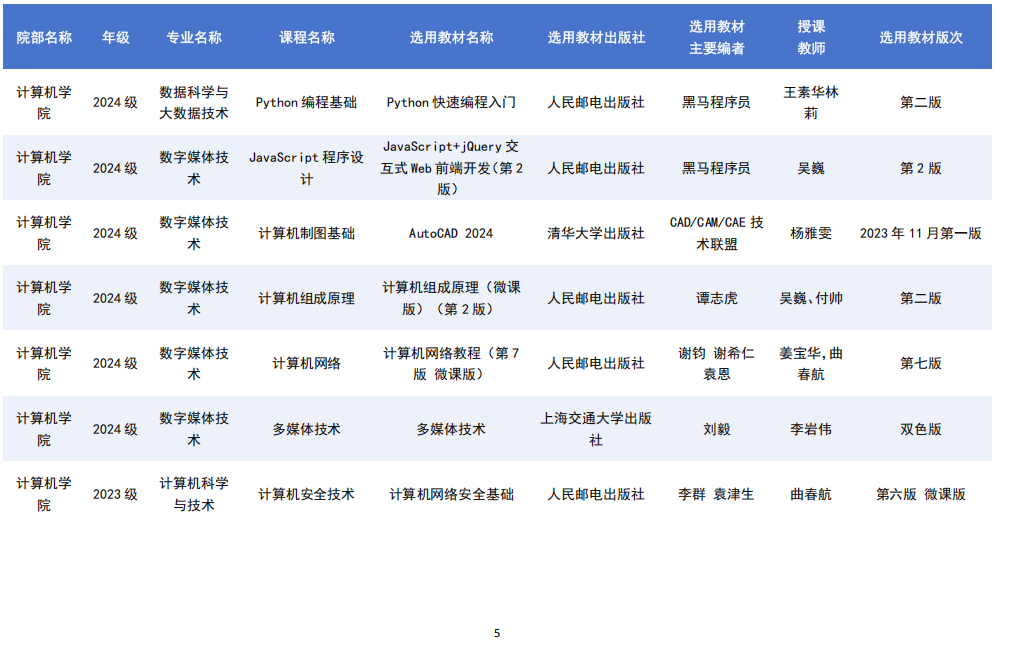Click the 第六版 微课版 edition cell

tap(921, 494)
